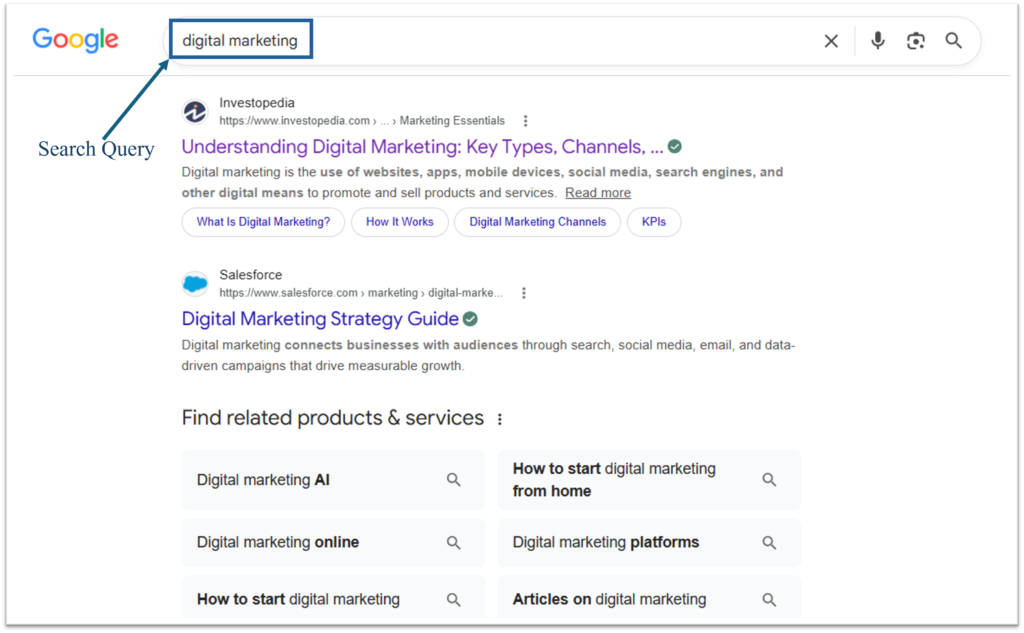
Task: Search related term Digital marketing AI
Action: 334,480
